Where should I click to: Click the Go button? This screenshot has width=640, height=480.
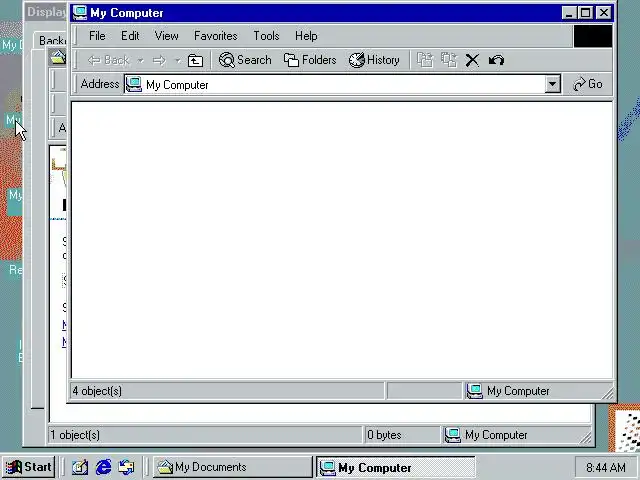[588, 84]
